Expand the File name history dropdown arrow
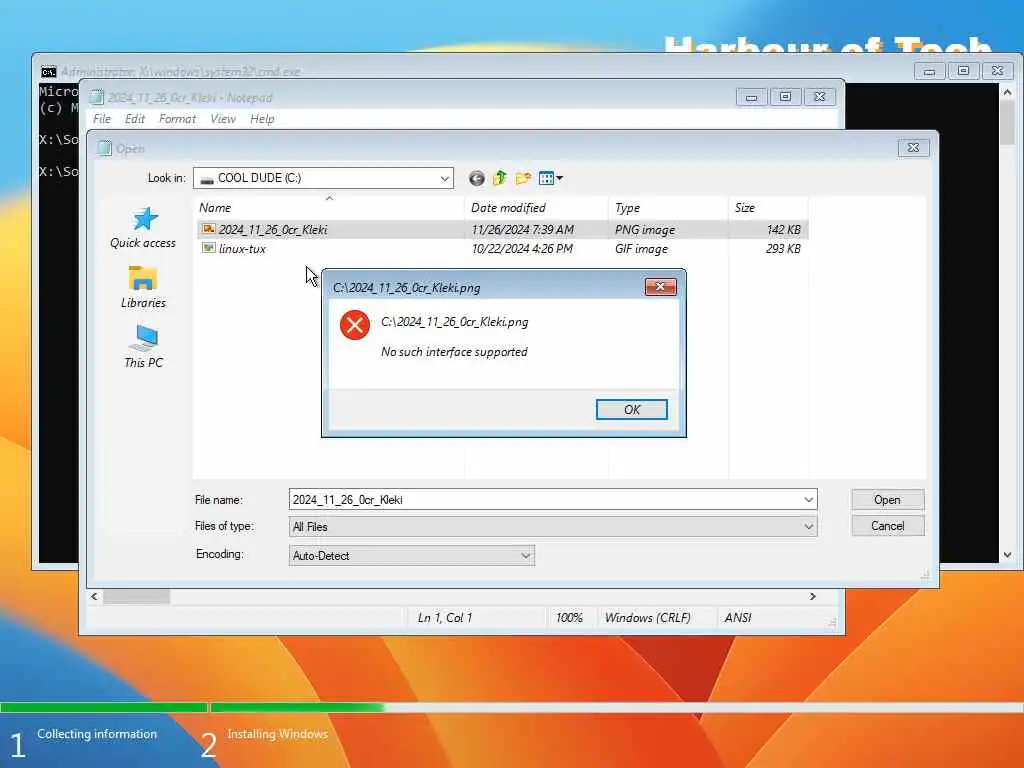This screenshot has height=768, width=1024. pos(808,500)
